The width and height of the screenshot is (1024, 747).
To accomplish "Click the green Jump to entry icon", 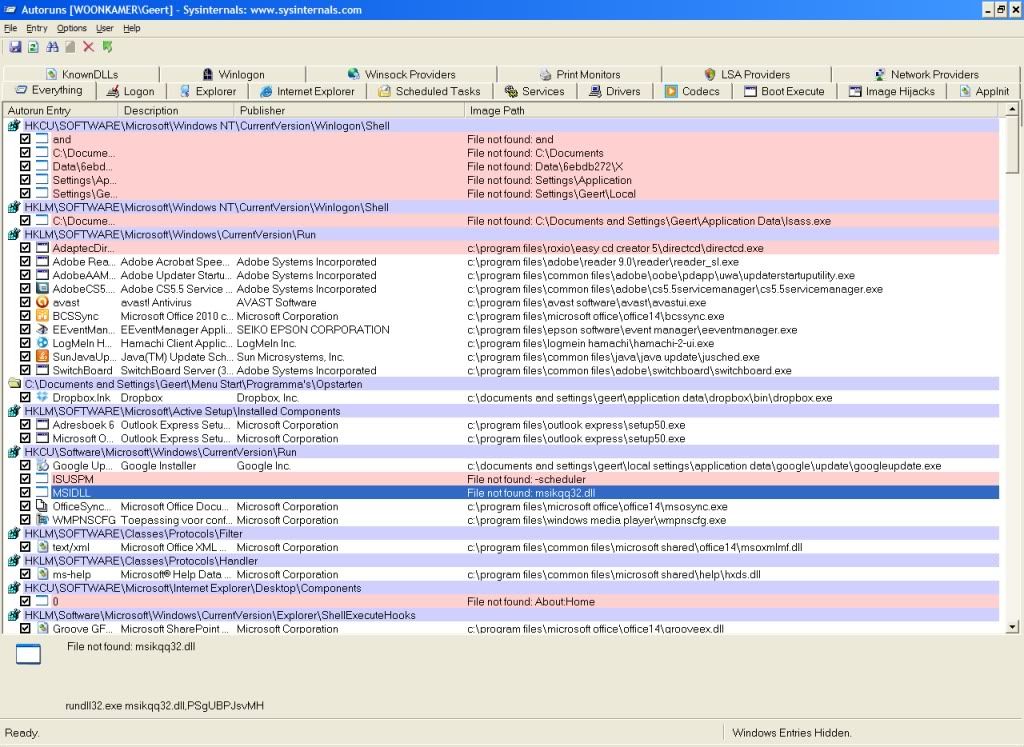I will (108, 47).
